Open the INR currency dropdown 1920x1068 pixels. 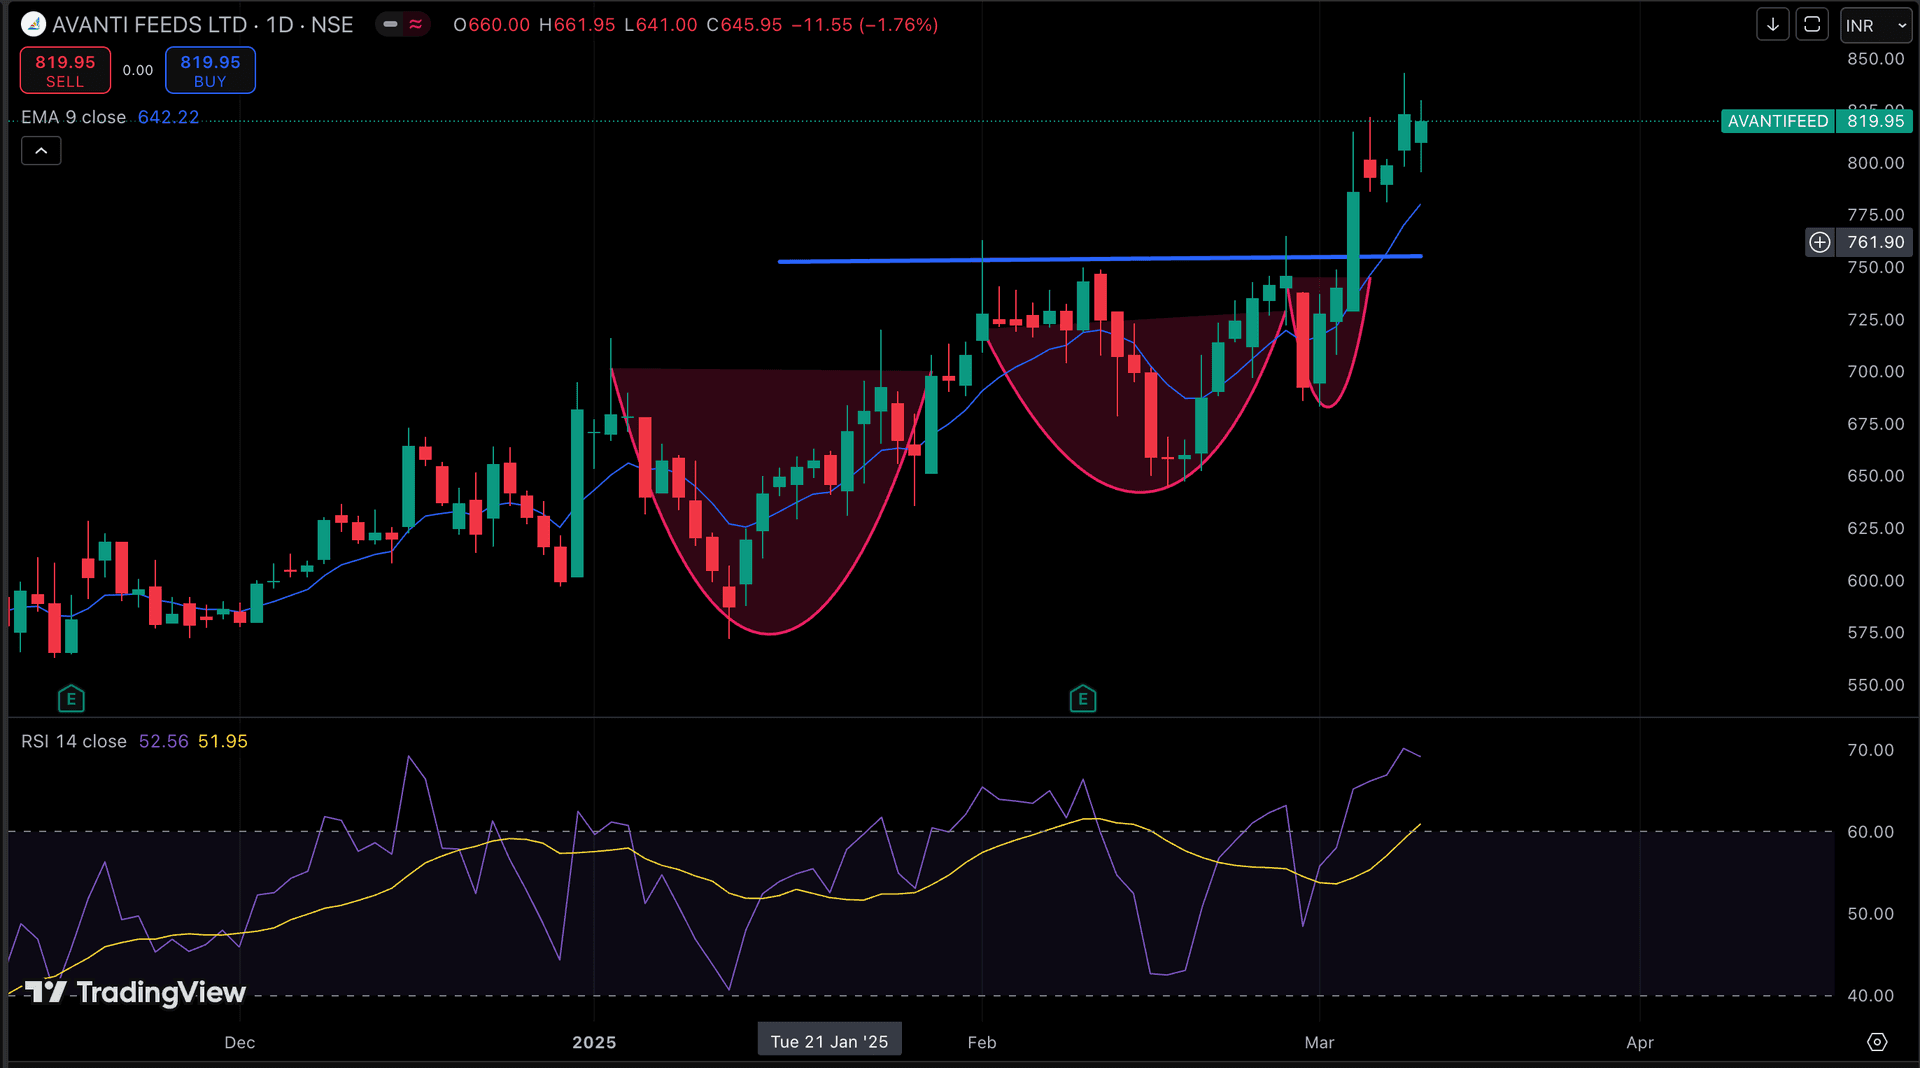1876,25
